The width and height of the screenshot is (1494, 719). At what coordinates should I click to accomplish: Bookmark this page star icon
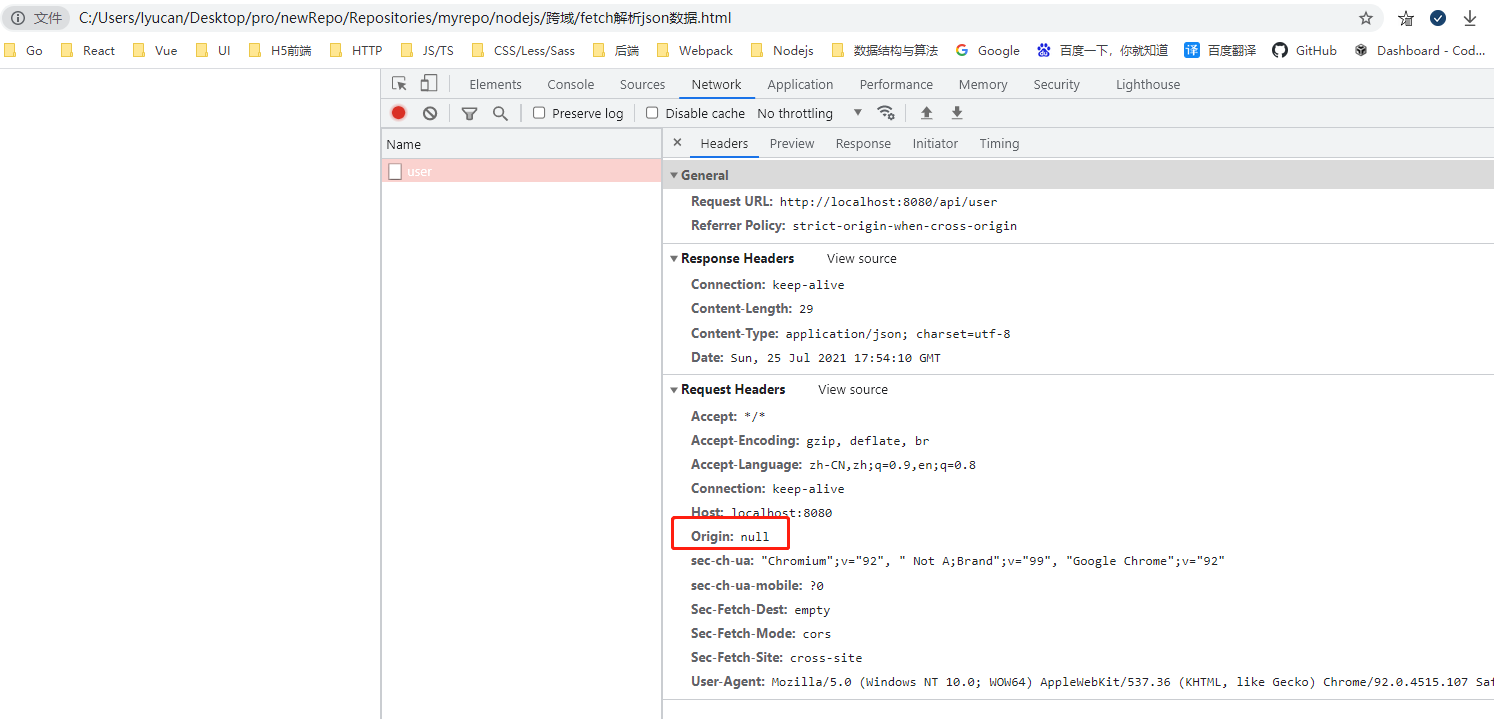pyautogui.click(x=1366, y=18)
